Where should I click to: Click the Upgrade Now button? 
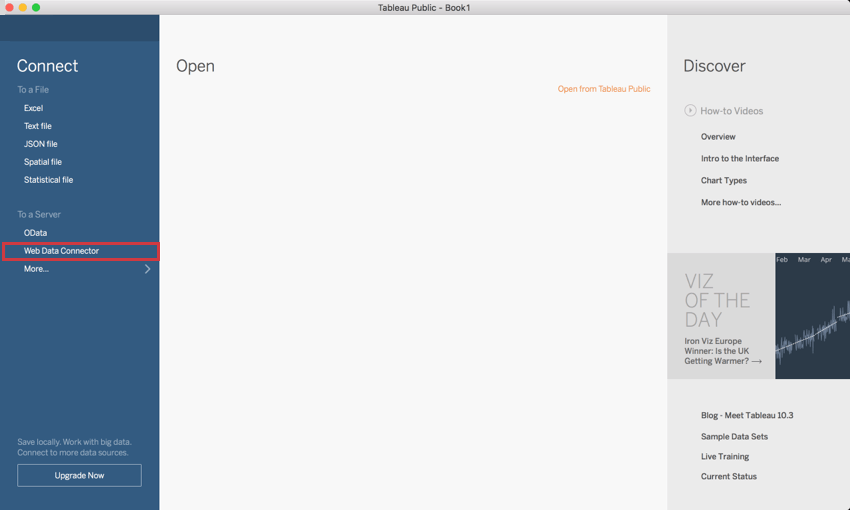(x=79, y=475)
